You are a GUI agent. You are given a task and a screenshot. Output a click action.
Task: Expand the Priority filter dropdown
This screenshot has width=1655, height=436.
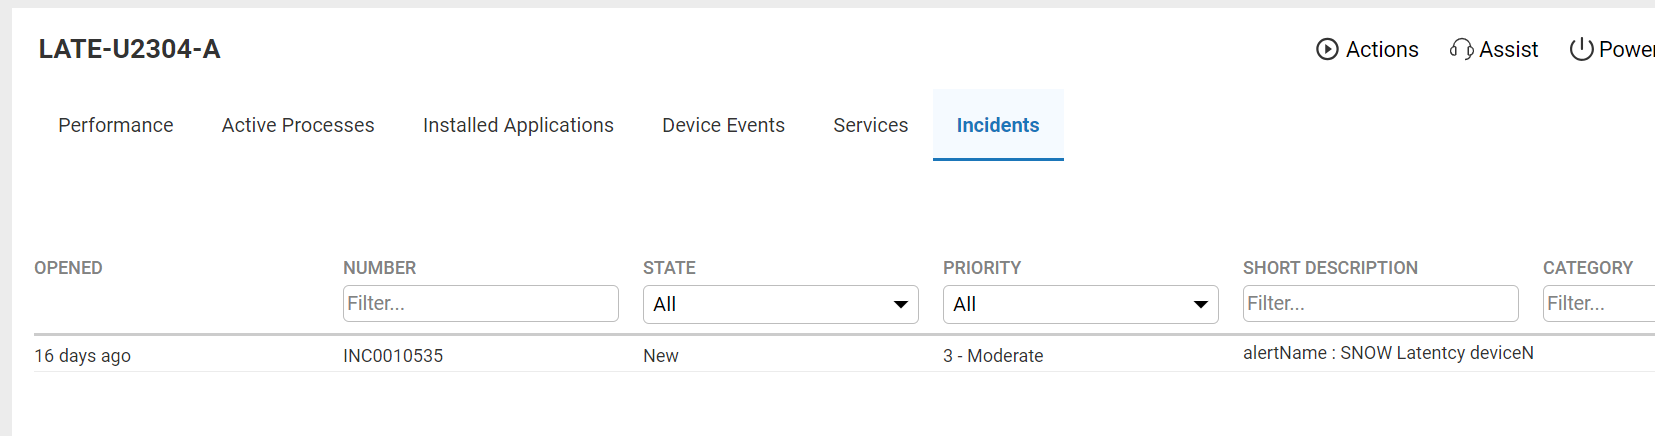tap(1080, 304)
